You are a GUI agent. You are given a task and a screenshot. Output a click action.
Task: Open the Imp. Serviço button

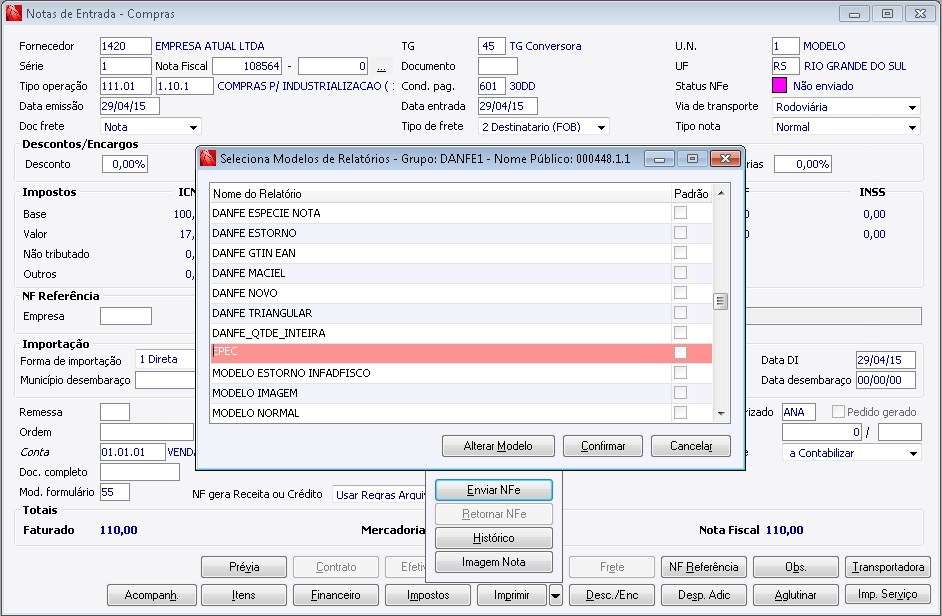888,594
